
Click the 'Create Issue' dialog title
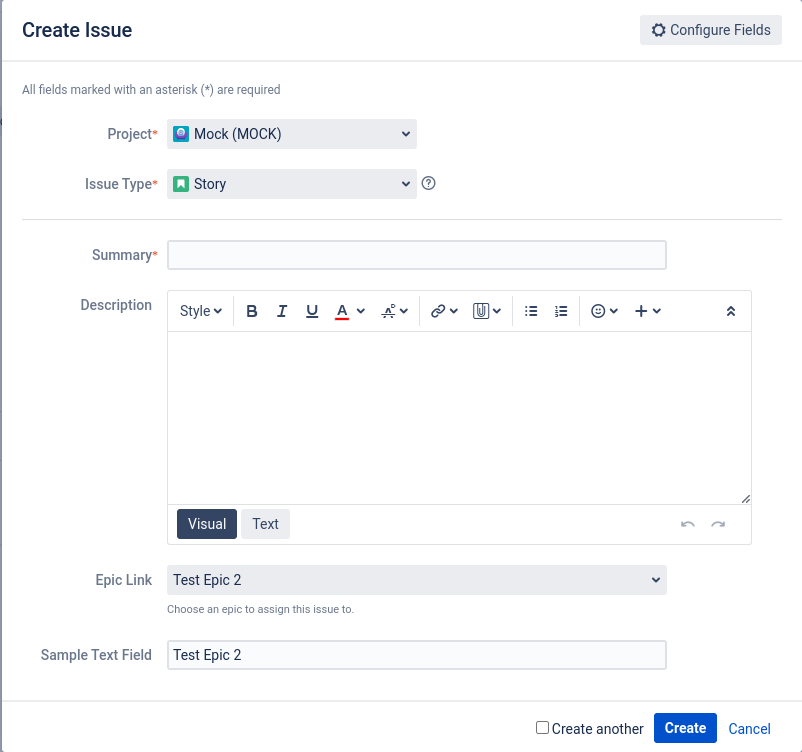(77, 30)
